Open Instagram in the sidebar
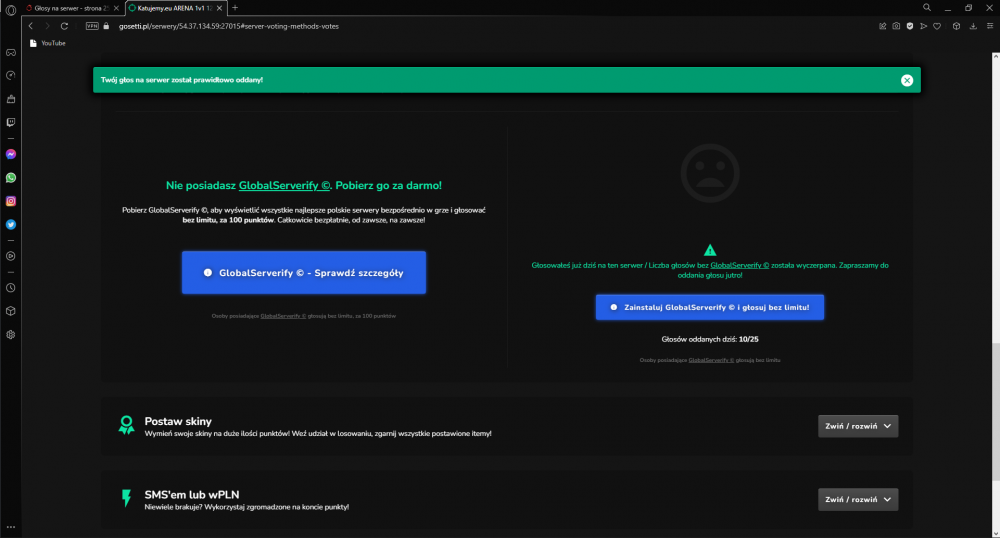This screenshot has width=1000, height=538. [11, 201]
